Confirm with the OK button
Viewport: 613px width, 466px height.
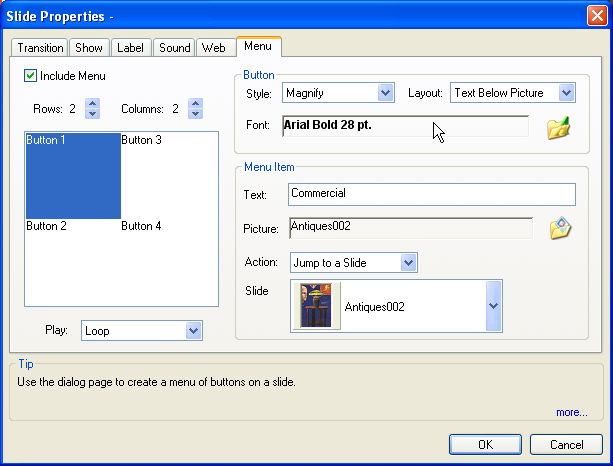[485, 444]
